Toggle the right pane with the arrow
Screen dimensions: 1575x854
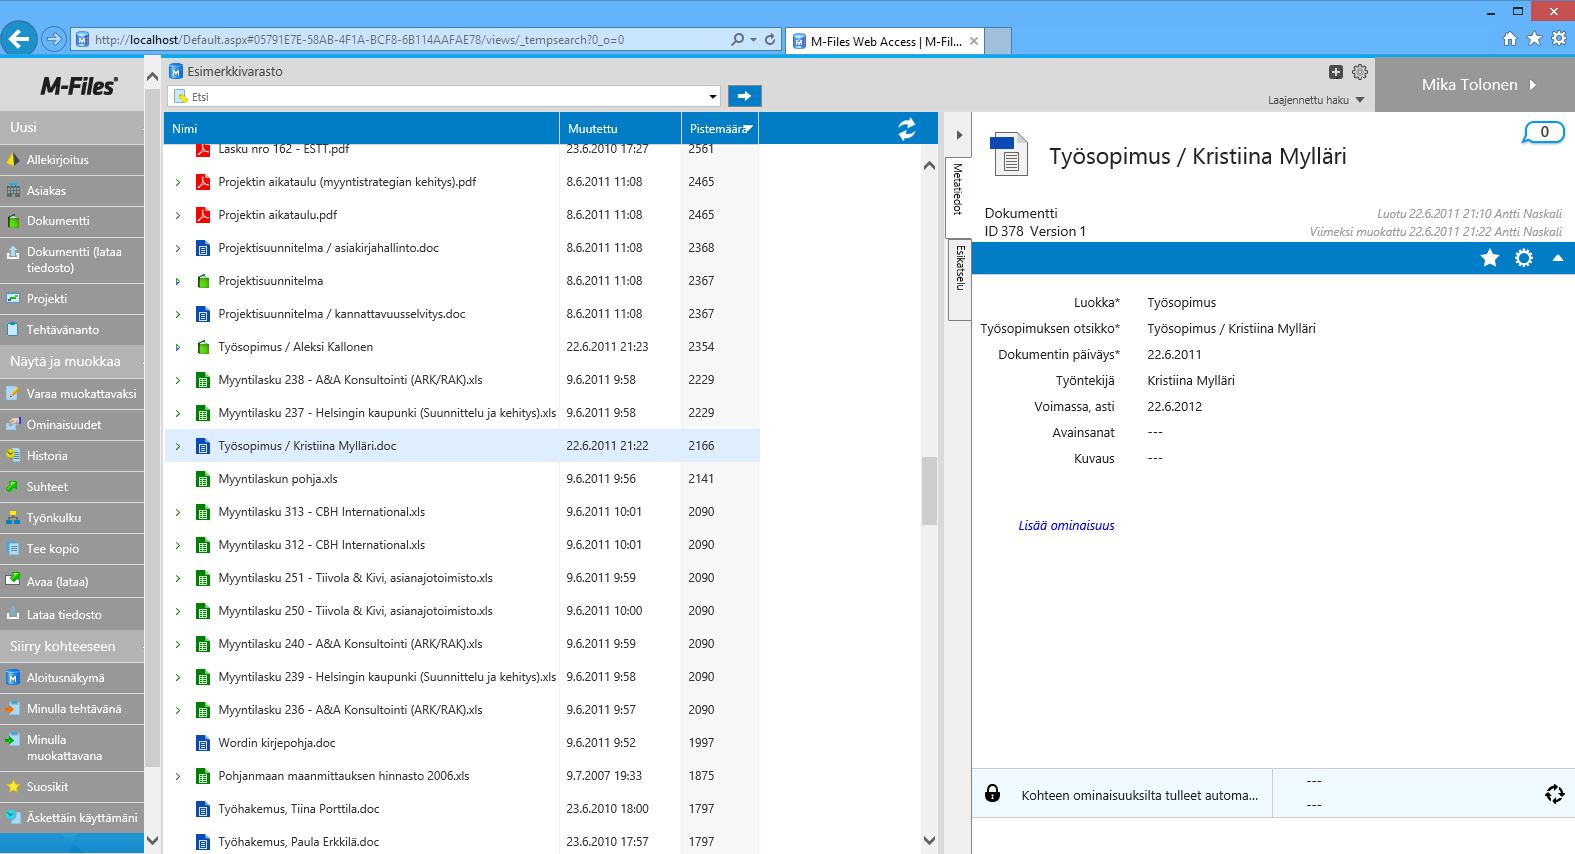click(959, 135)
